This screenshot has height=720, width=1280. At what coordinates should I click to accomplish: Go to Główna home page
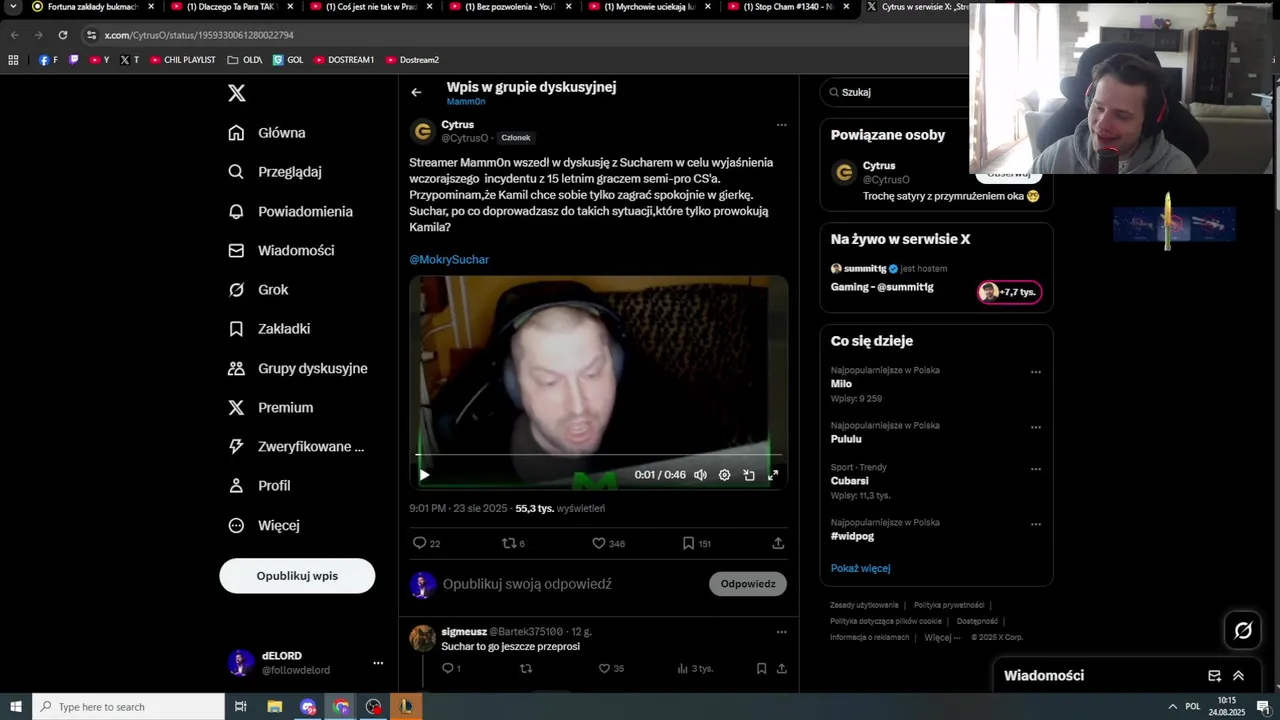(x=267, y=133)
